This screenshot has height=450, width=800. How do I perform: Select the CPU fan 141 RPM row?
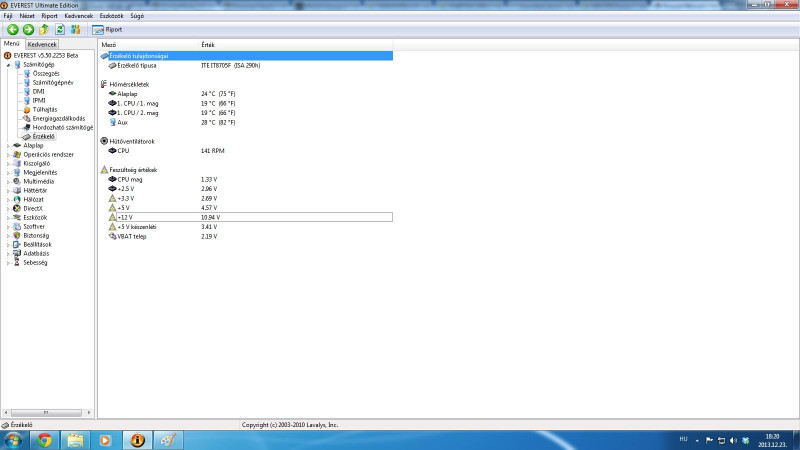(246, 151)
